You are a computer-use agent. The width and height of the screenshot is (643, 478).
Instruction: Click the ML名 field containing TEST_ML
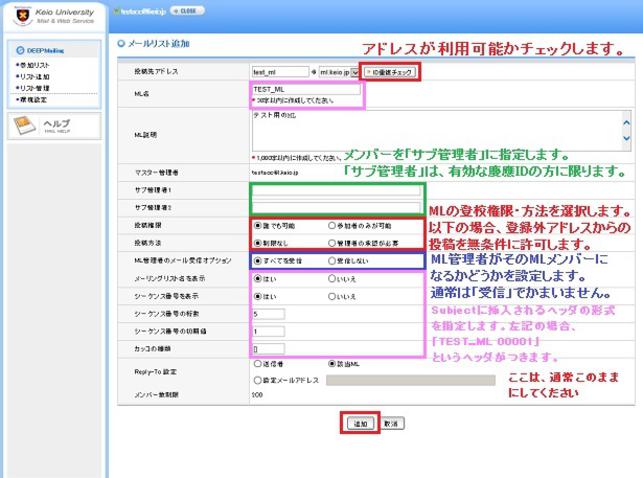pos(307,89)
